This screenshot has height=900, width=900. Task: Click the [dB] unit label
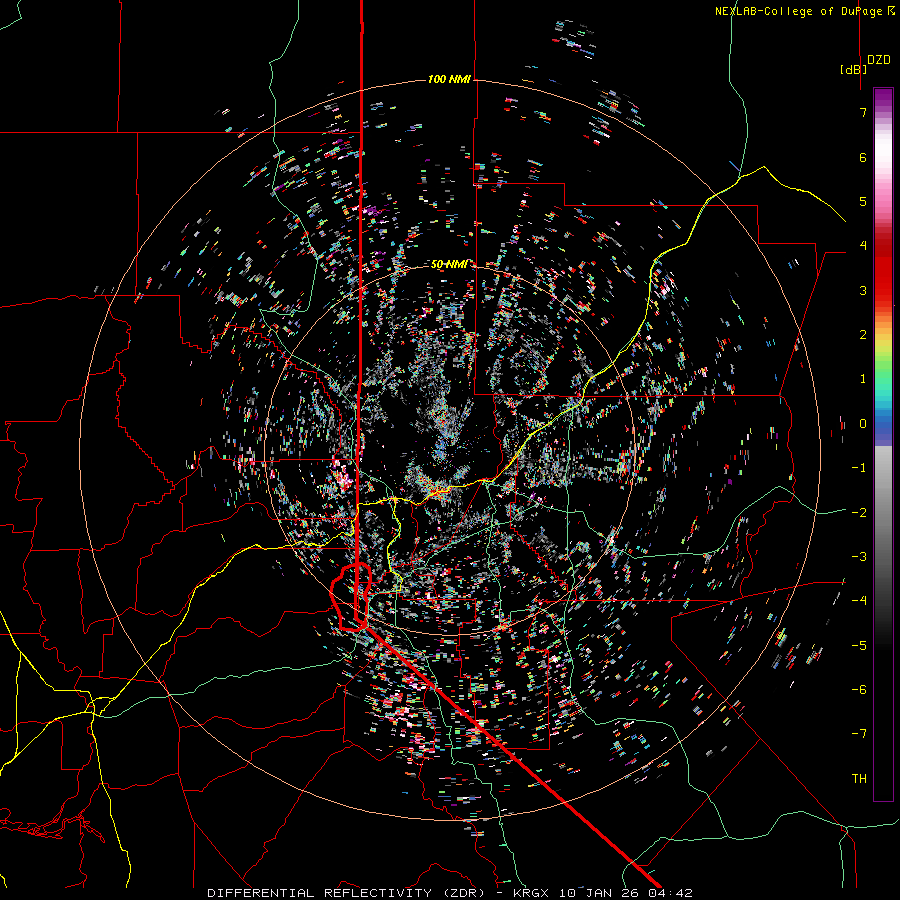click(x=854, y=69)
